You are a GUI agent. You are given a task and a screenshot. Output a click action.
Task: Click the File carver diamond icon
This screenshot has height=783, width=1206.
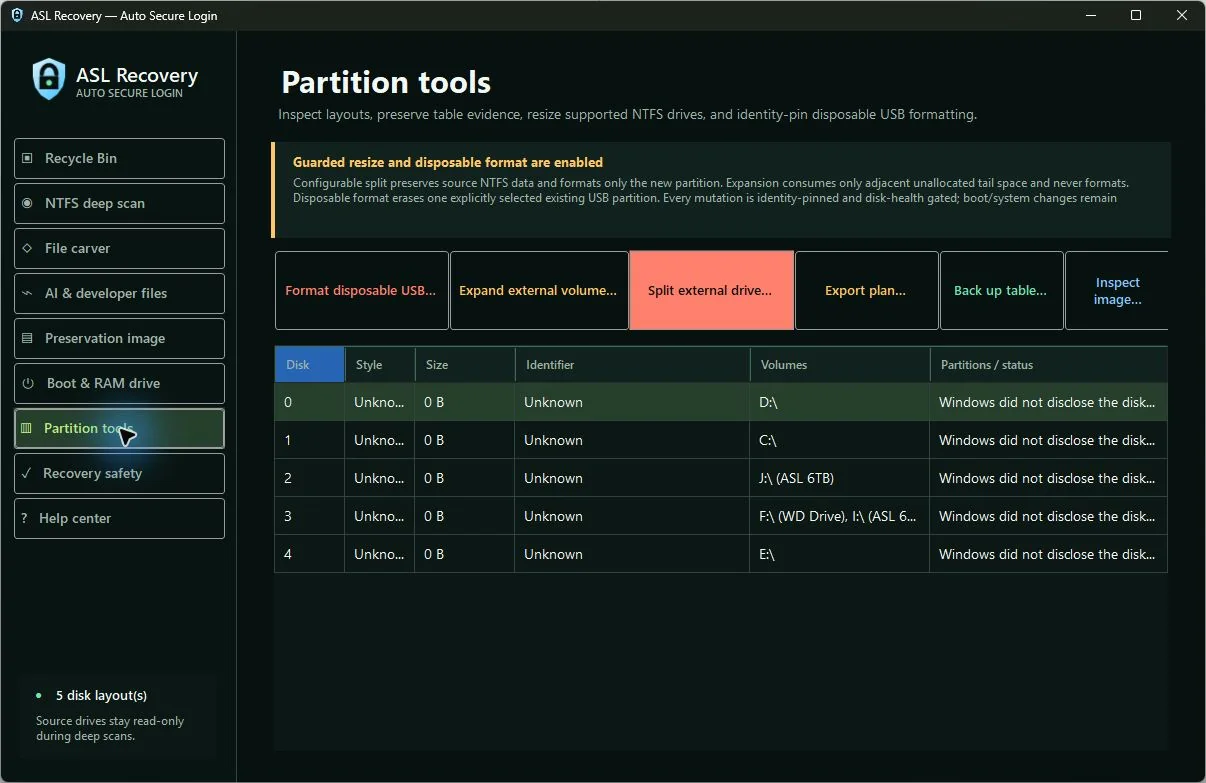click(27, 248)
